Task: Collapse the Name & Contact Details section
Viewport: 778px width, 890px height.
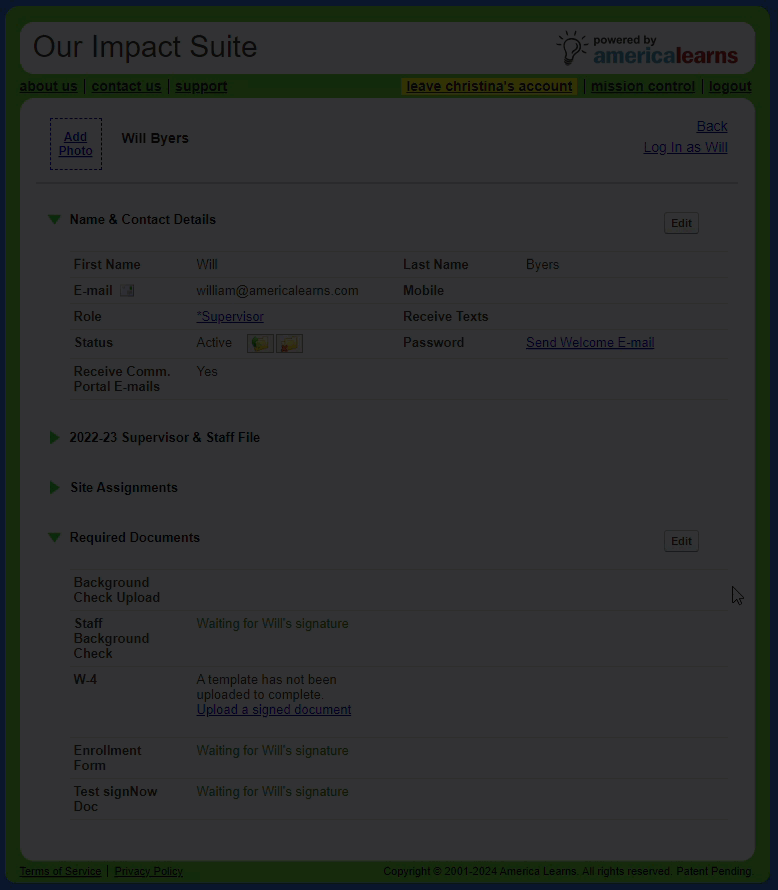Action: pos(55,220)
